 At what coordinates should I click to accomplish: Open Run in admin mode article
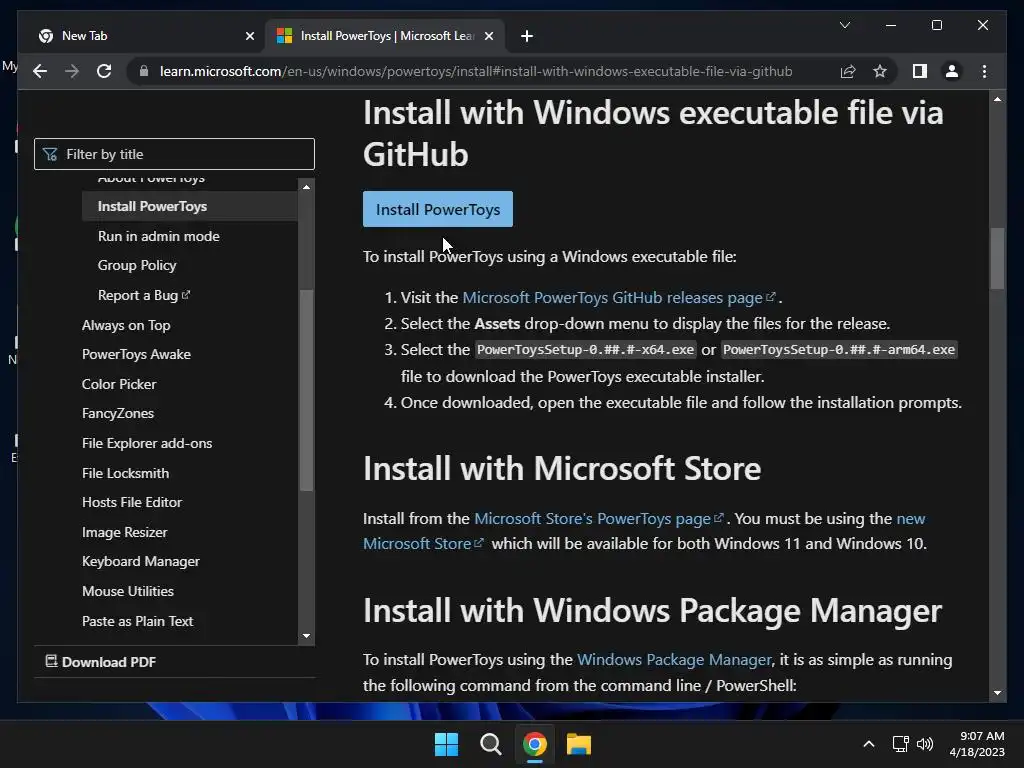159,236
